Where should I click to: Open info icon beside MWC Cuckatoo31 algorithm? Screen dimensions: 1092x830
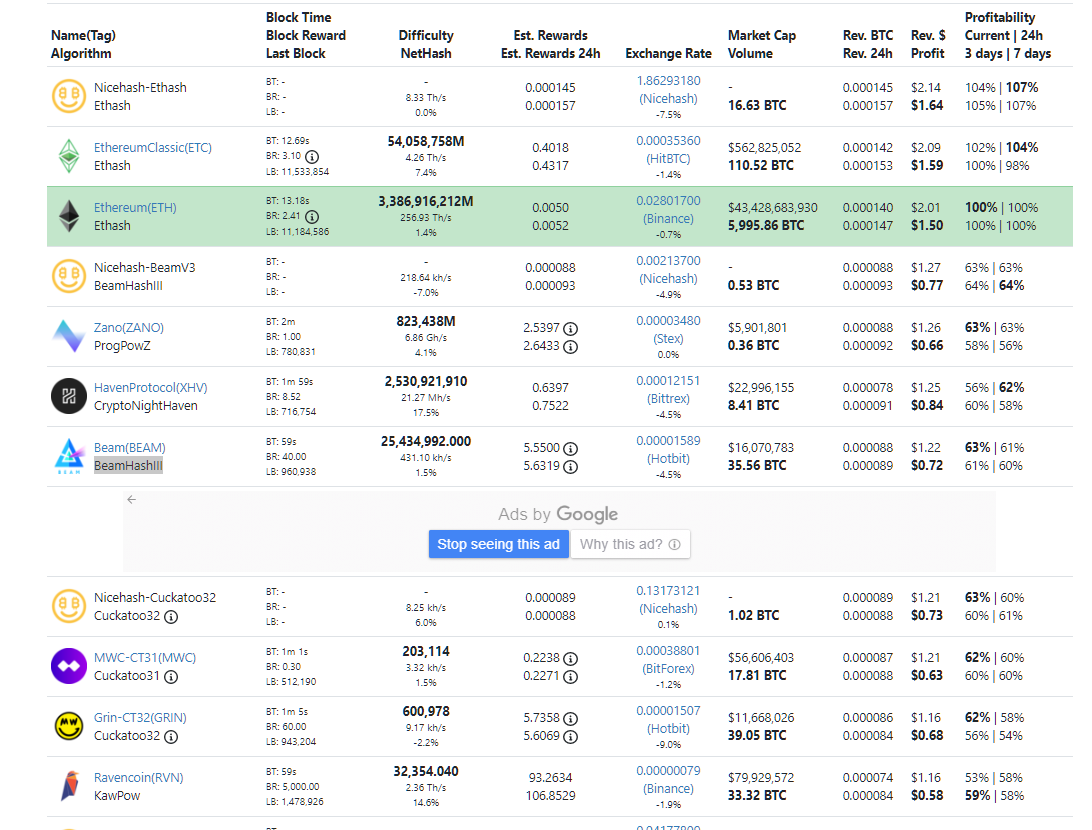tap(171, 677)
